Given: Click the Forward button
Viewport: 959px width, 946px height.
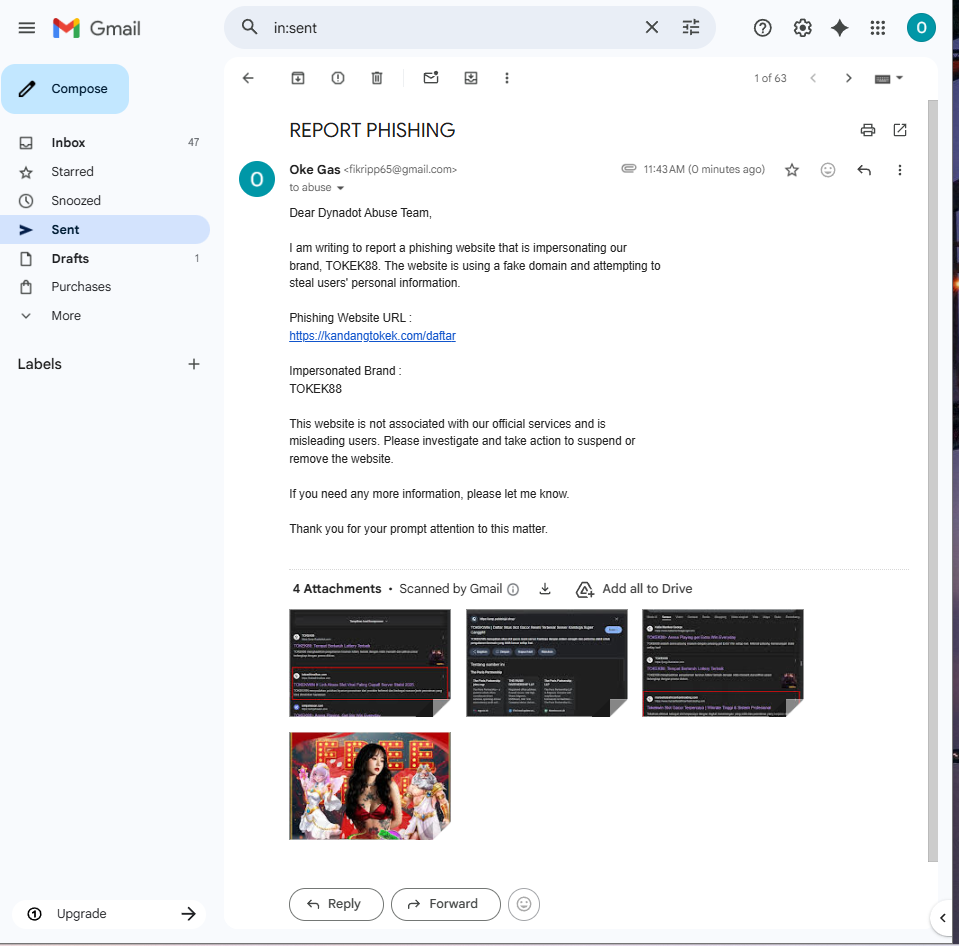Looking at the screenshot, I should coord(446,904).
